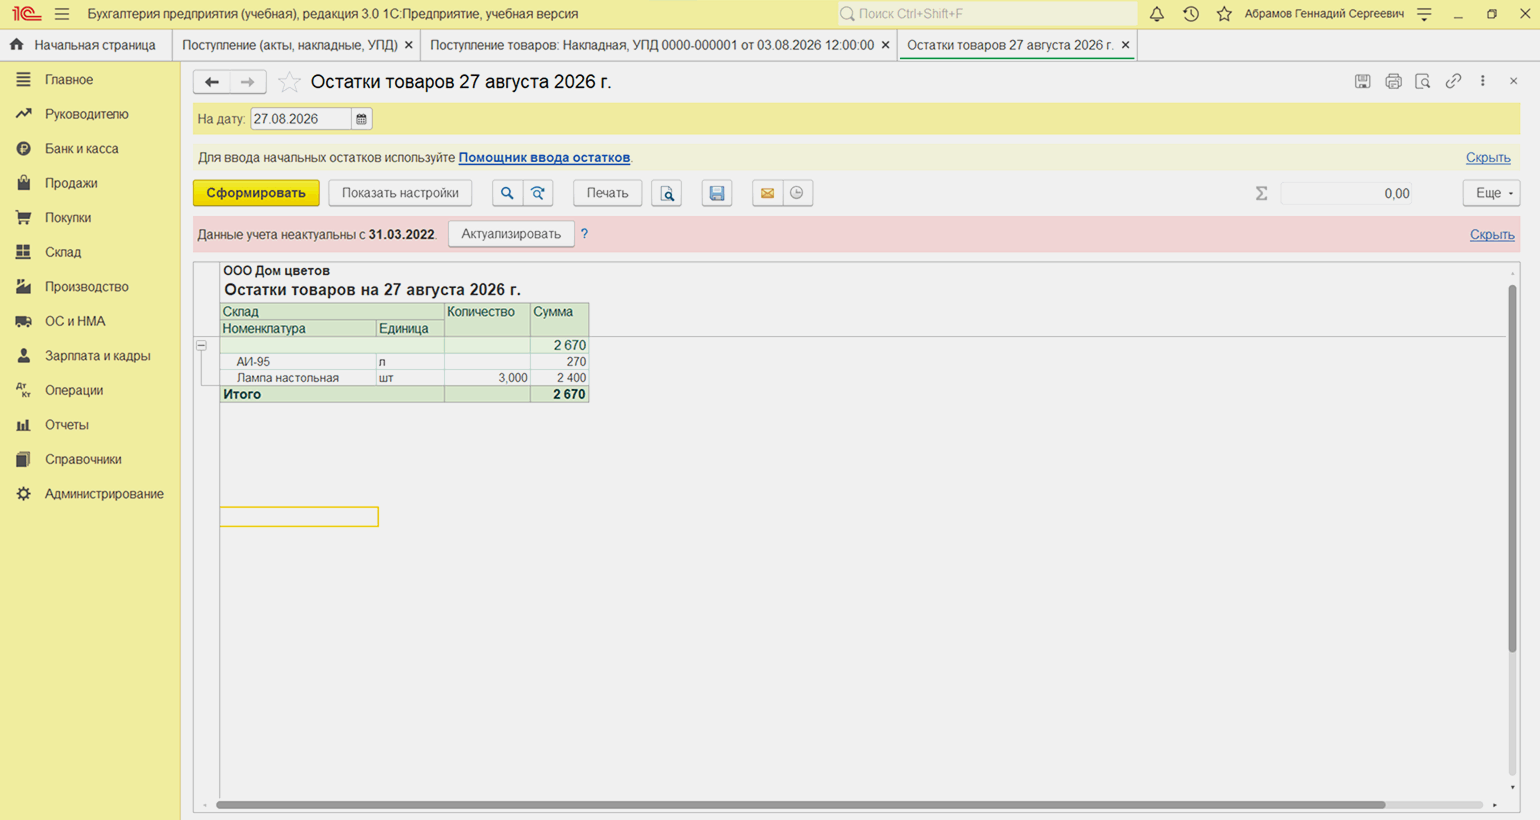Click the magnifier search icon in report toolbar
This screenshot has width=1540, height=820.
point(507,193)
